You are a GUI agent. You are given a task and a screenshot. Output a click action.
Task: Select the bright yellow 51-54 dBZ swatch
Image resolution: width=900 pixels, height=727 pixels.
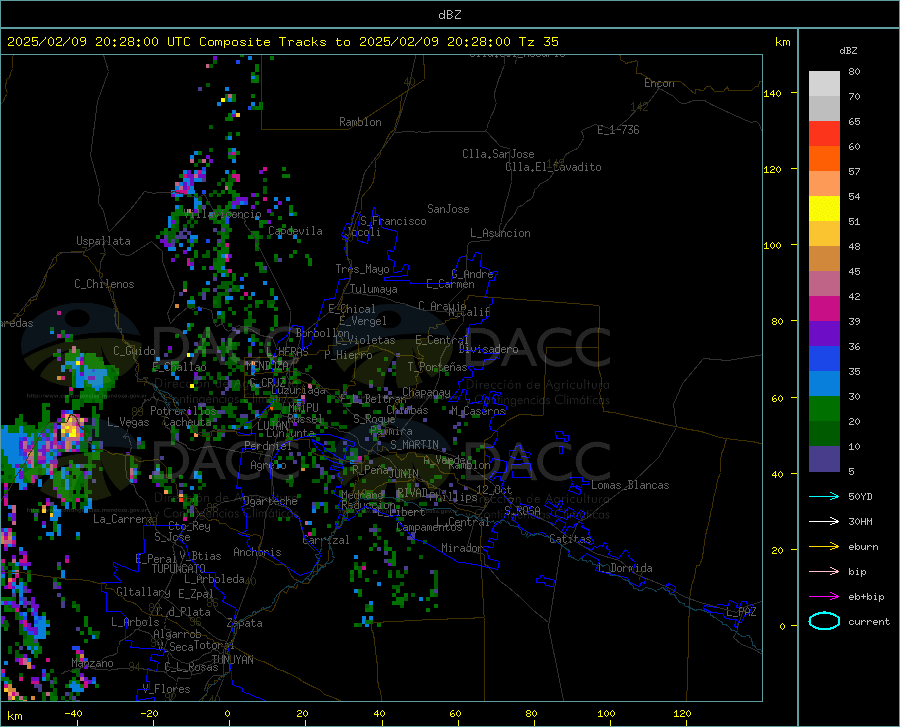(824, 209)
